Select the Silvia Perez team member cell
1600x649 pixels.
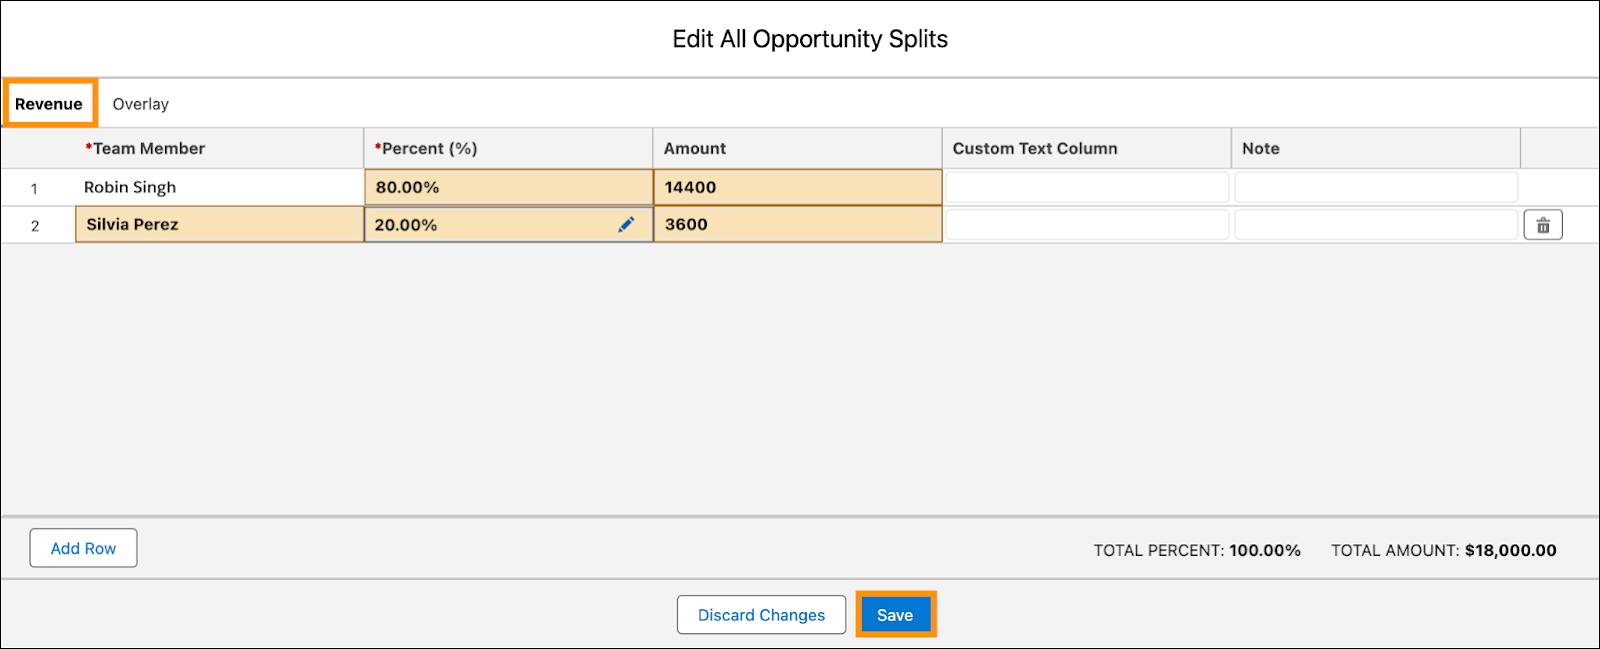coord(220,225)
